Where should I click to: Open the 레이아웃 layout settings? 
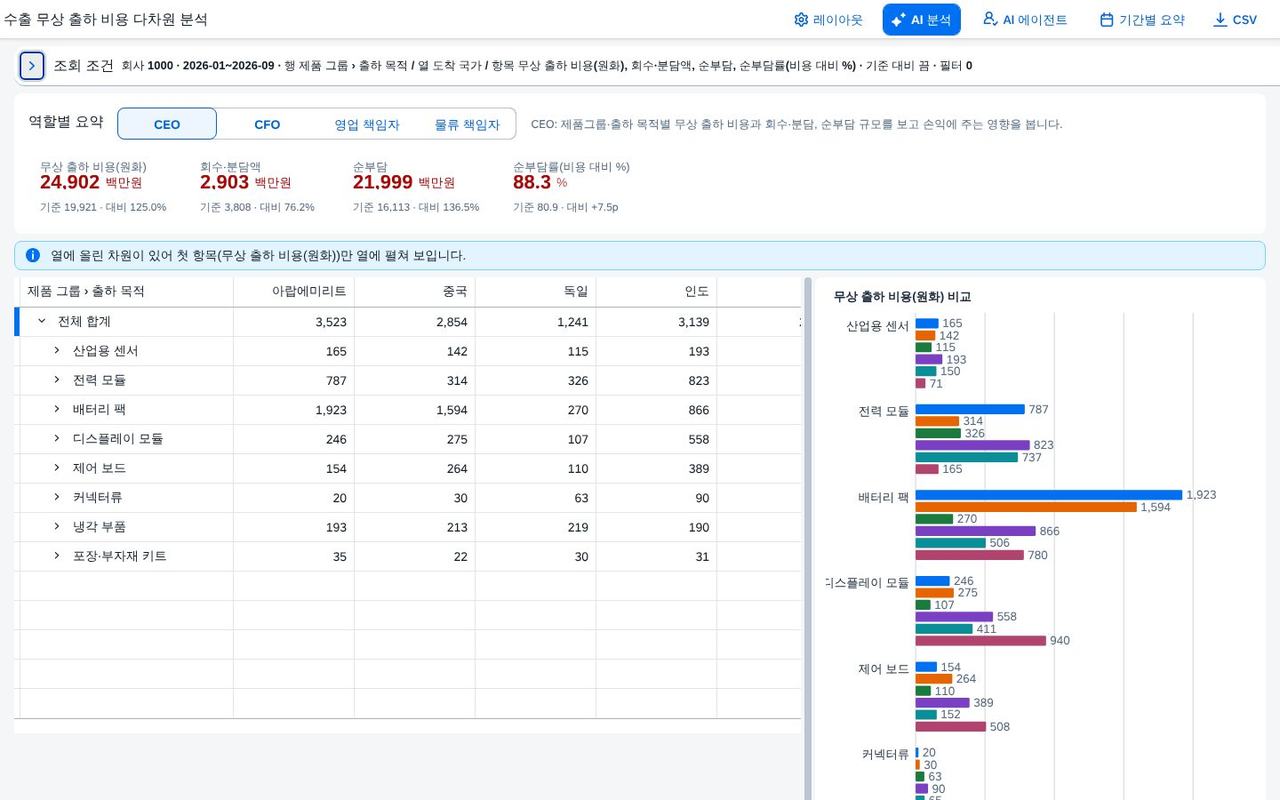click(828, 20)
